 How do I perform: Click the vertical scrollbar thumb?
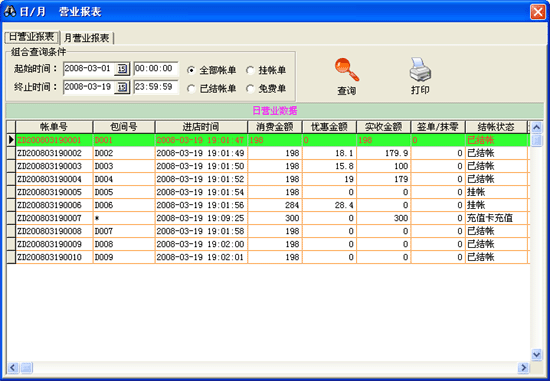pos(536,140)
